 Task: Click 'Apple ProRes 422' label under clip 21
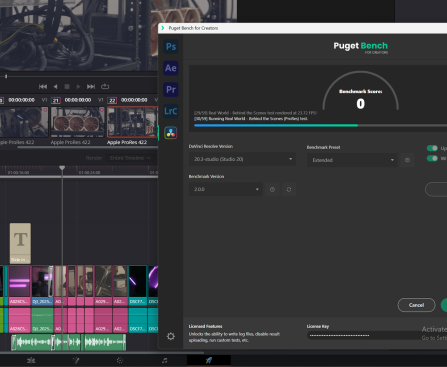[70, 142]
